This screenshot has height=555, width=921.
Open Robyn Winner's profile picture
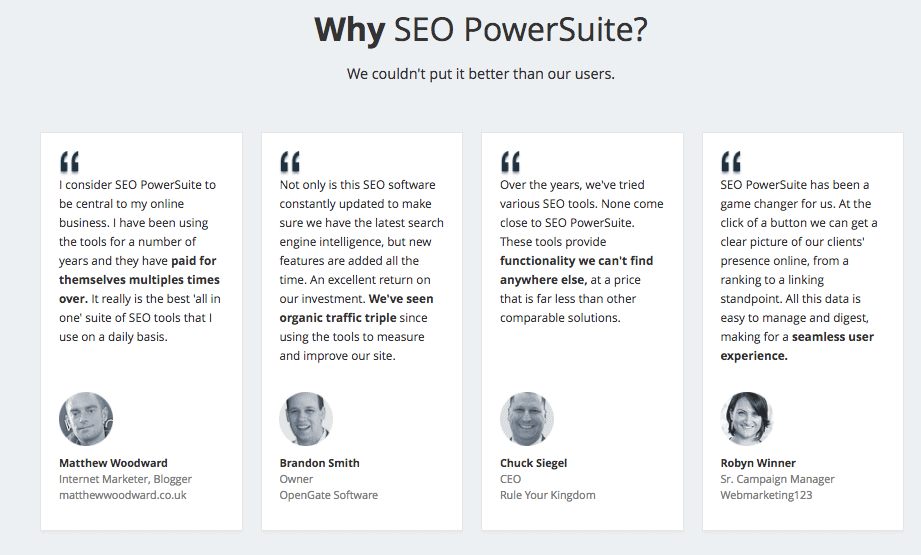click(x=747, y=419)
